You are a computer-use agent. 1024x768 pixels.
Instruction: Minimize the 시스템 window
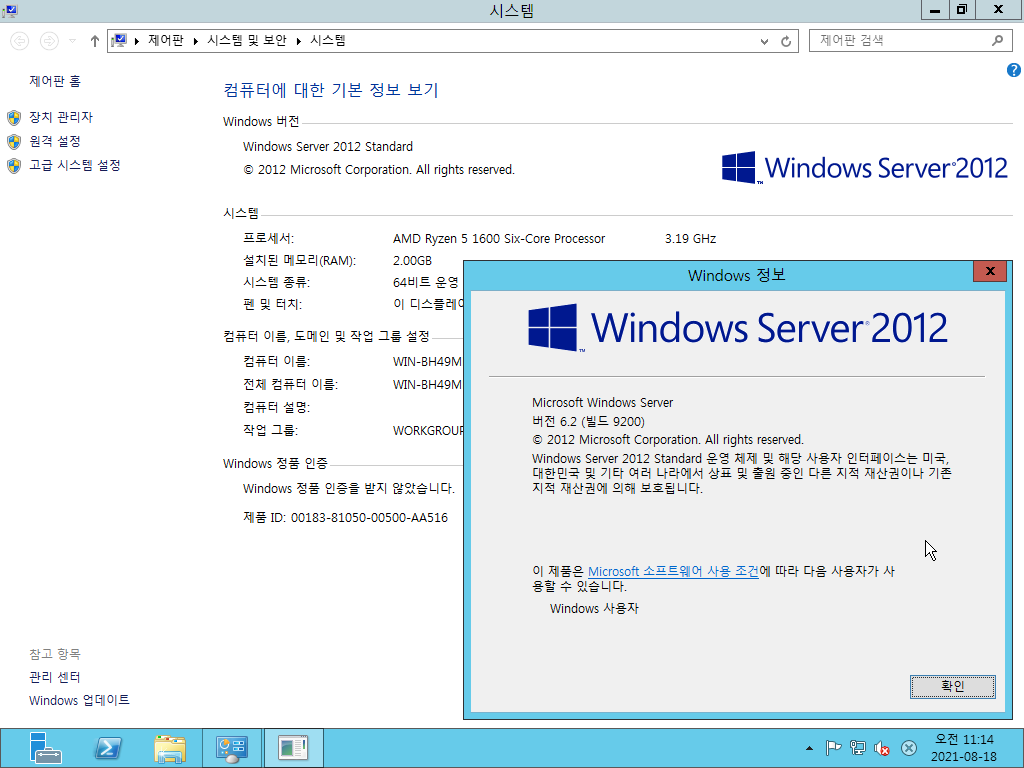point(935,10)
